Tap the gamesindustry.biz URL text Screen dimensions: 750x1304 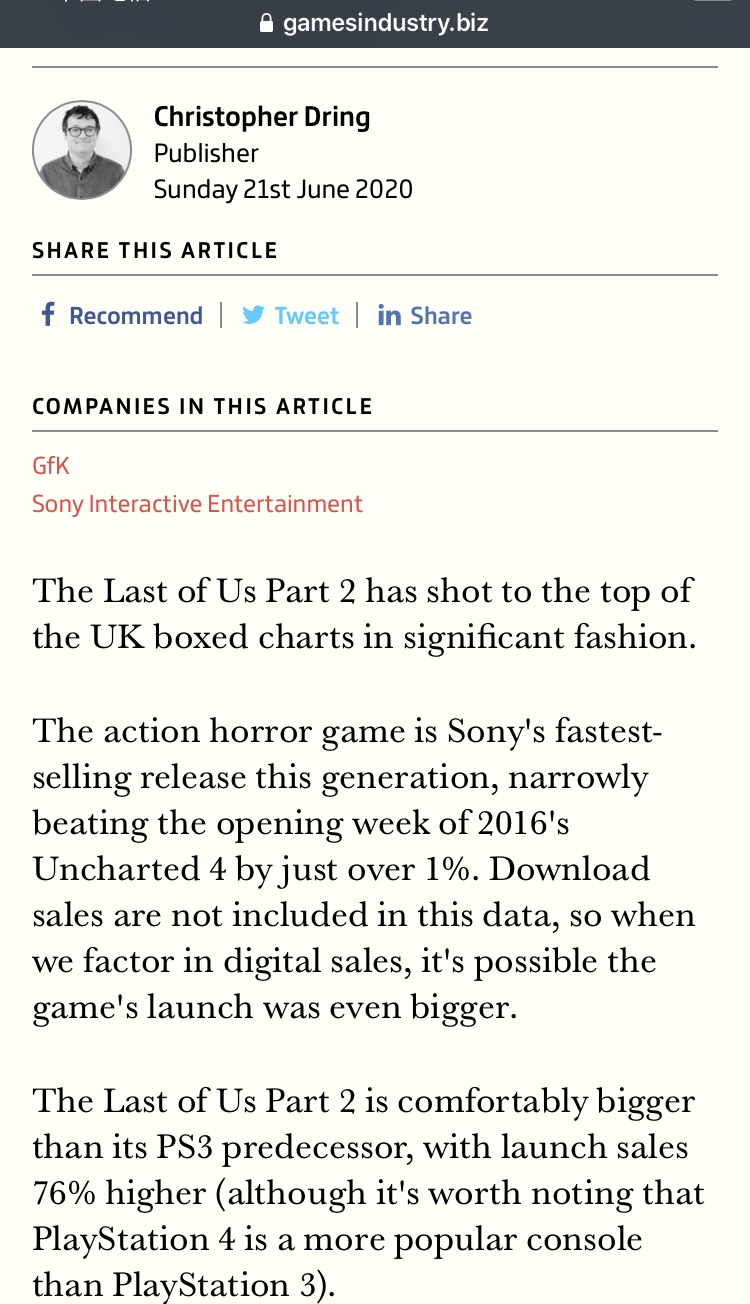click(x=385, y=22)
